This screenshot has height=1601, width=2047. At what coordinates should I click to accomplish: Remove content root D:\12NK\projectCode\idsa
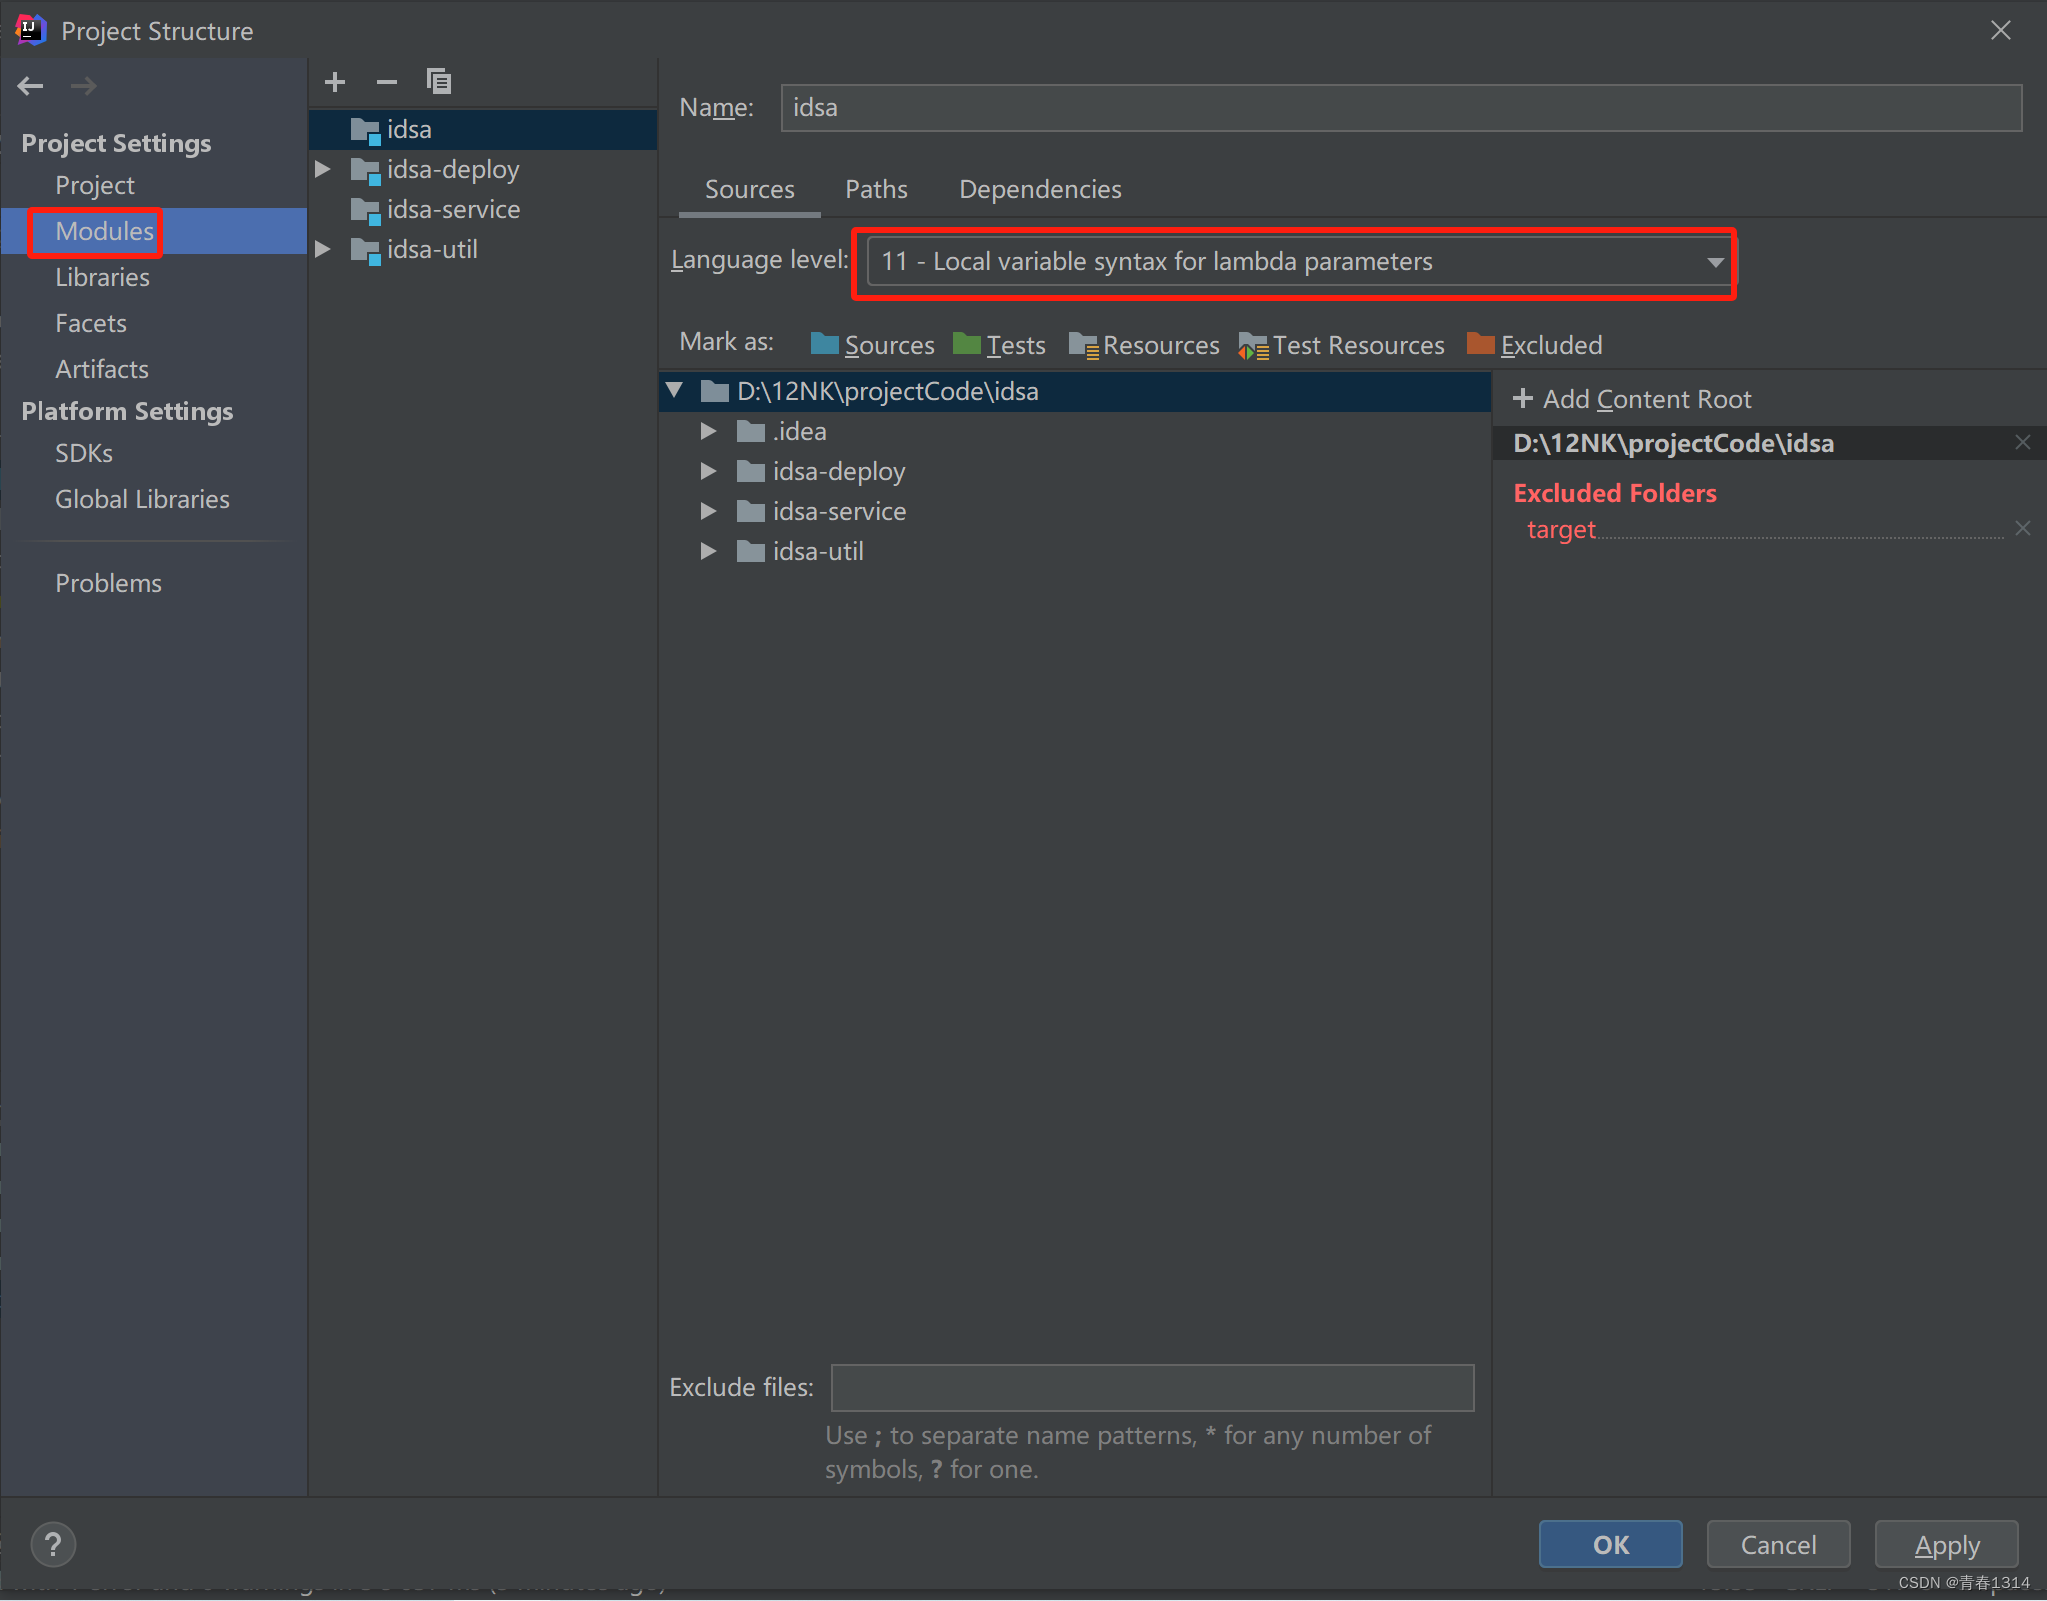click(x=2022, y=442)
